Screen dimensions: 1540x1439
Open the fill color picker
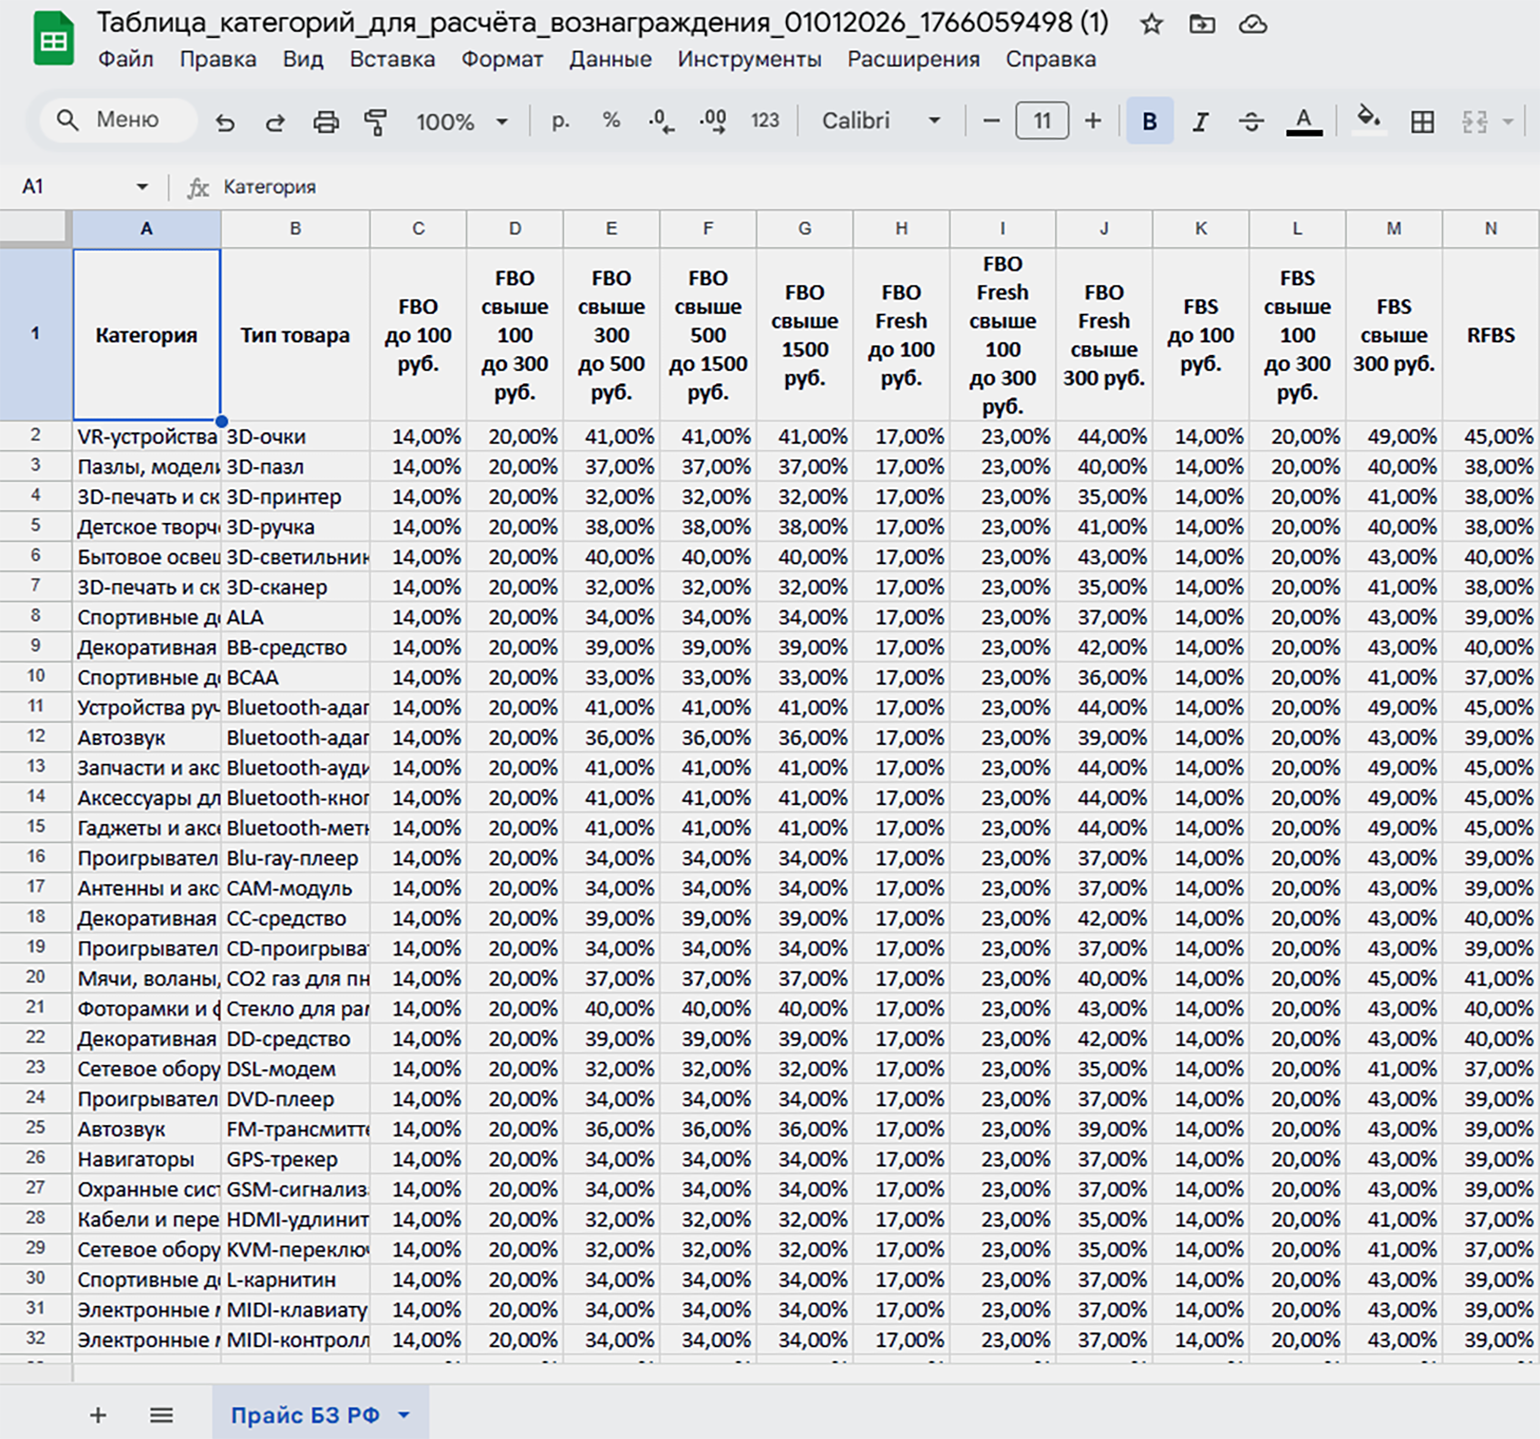1368,122
